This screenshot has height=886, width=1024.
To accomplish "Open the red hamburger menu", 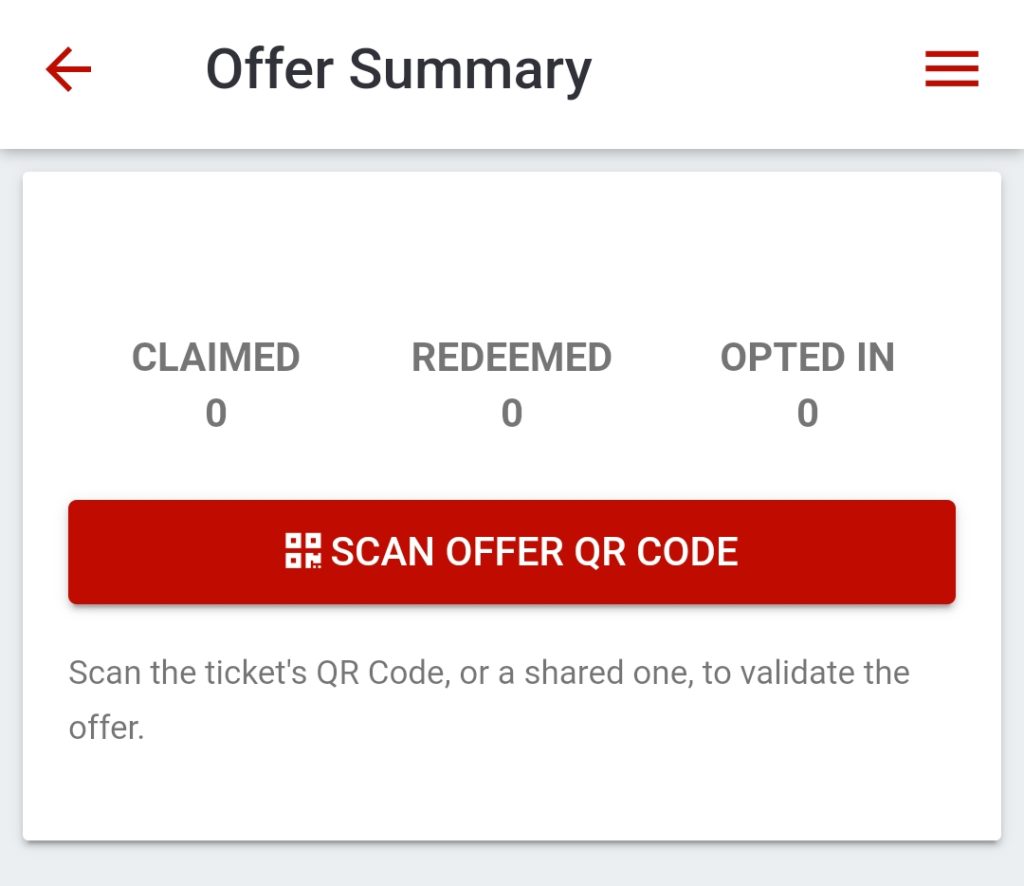I will [x=952, y=69].
